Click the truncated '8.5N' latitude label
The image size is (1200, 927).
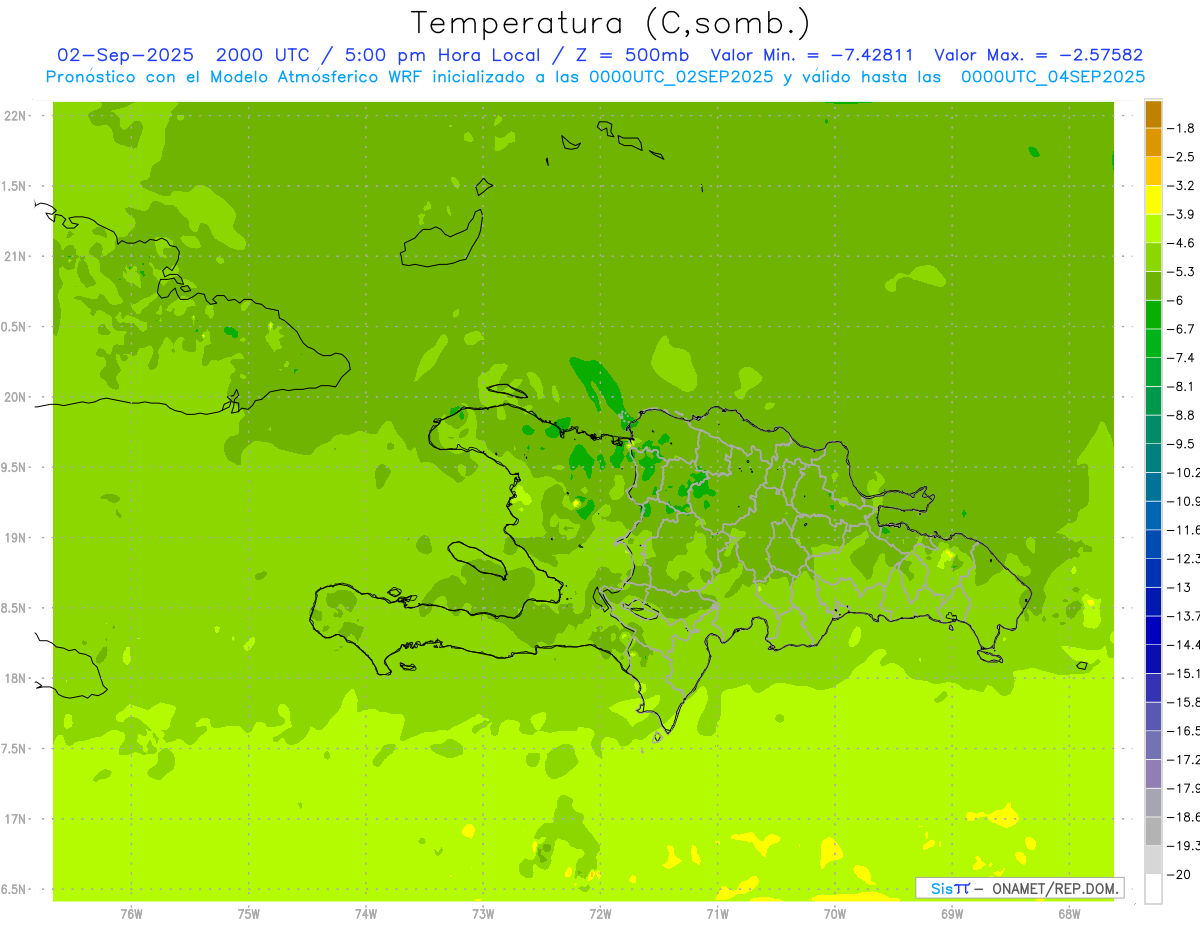pyautogui.click(x=15, y=608)
